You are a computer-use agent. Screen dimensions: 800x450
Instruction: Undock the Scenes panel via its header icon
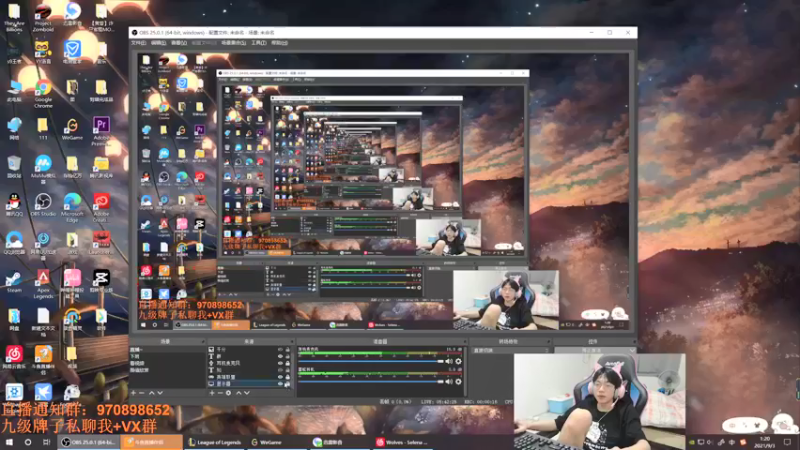(x=203, y=341)
